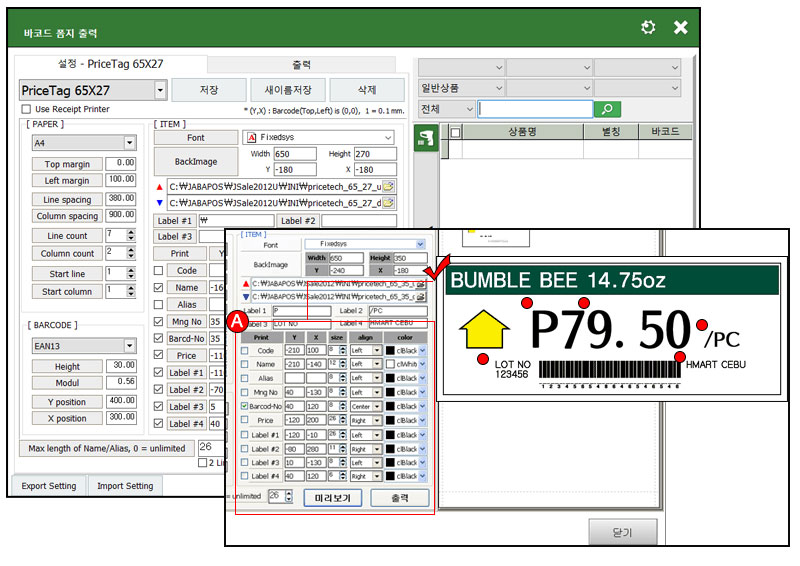Increase Code size spinner in inset panel

(x=343, y=348)
